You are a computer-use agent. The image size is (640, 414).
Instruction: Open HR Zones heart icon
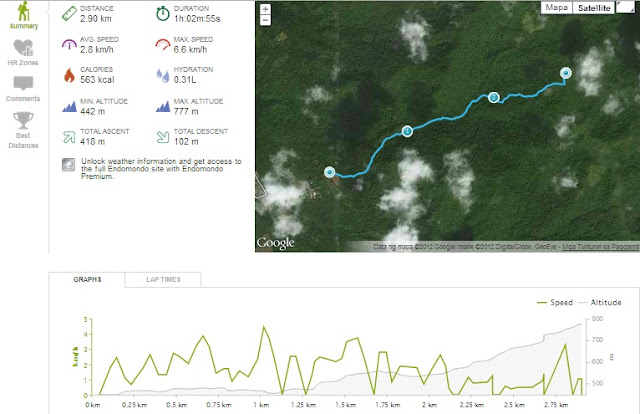pos(23,48)
